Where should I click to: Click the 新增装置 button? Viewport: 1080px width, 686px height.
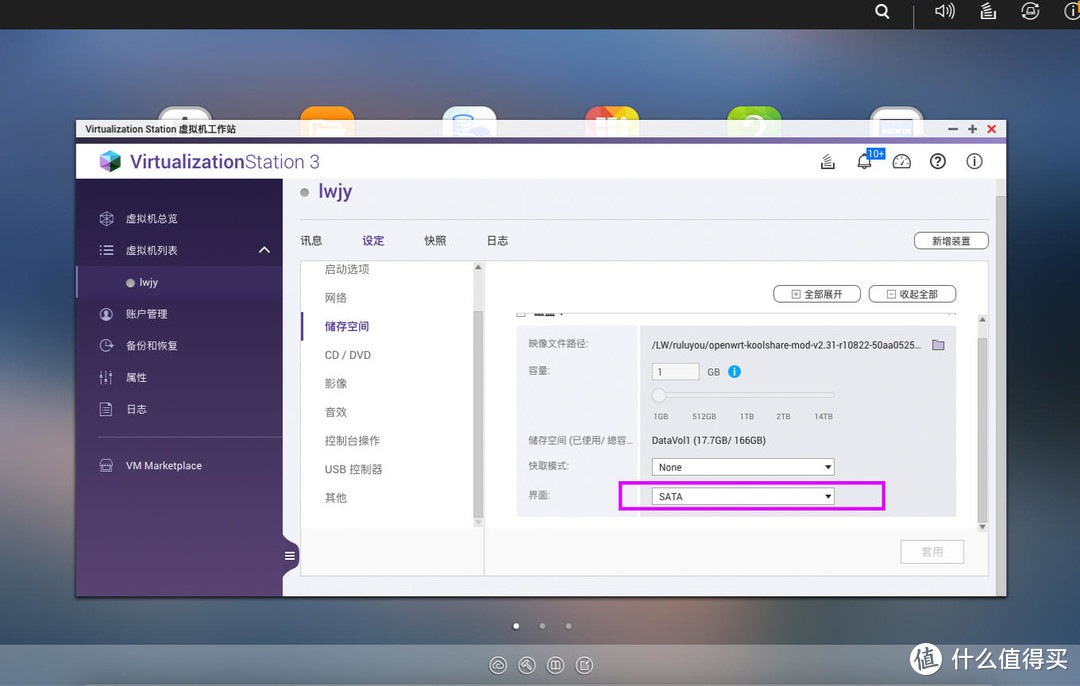tap(951, 241)
